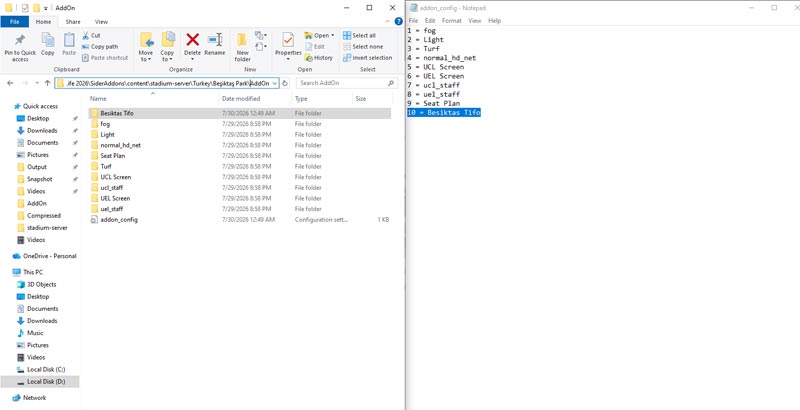Open Notepad File menu
Screen dimensions: 800x410
pyautogui.click(x=413, y=21)
